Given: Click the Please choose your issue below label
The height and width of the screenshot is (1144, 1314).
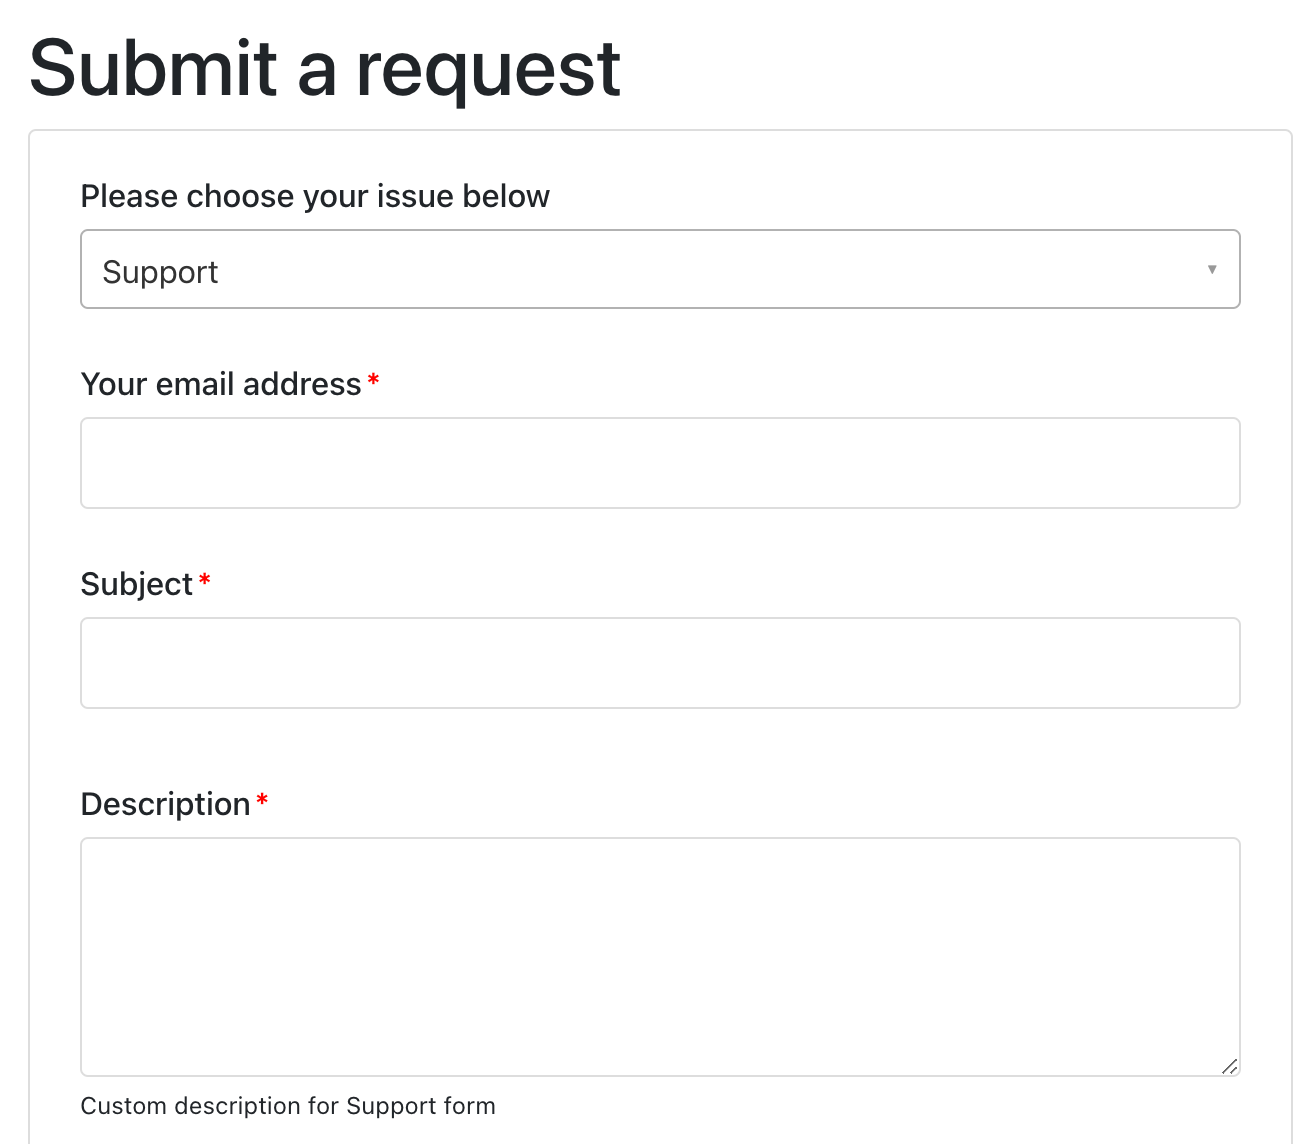Looking at the screenshot, I should 315,196.
